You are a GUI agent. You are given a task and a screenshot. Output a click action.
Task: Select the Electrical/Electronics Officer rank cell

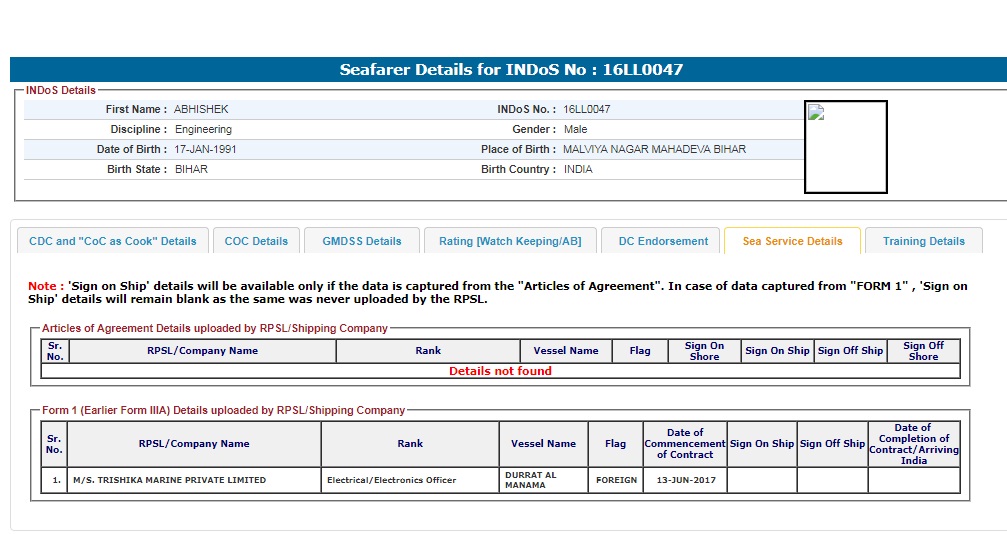pos(410,480)
